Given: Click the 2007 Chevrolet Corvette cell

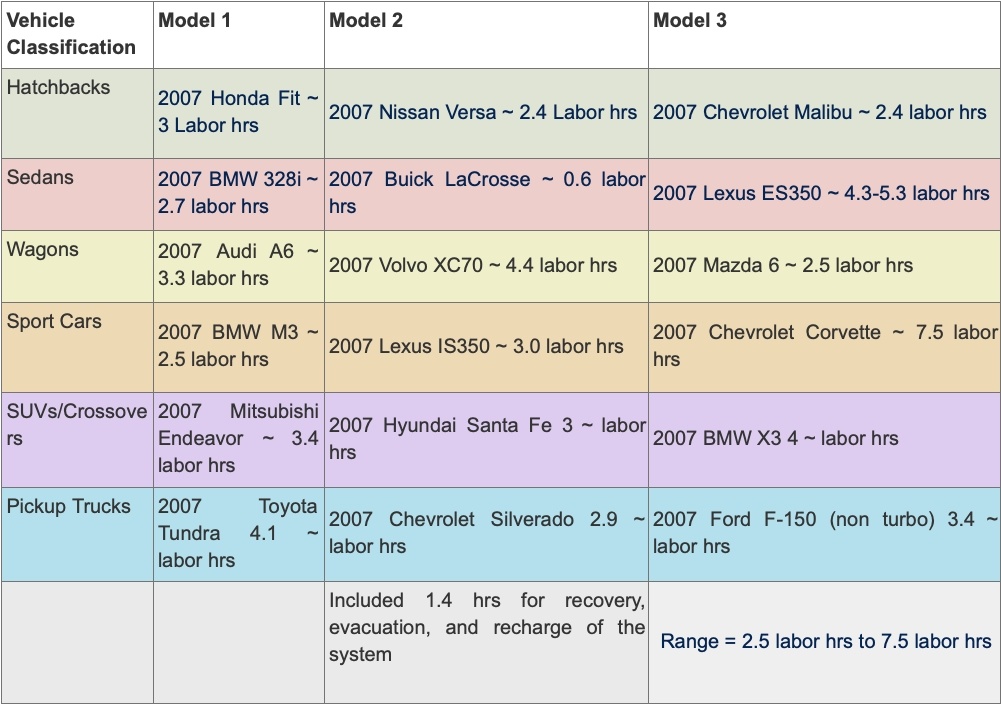Looking at the screenshot, I should click(x=824, y=347).
